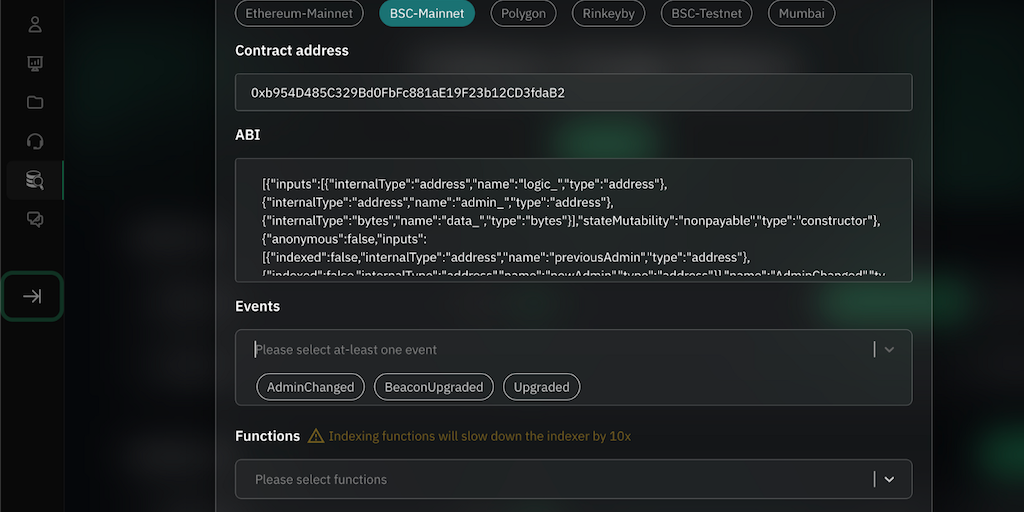1024x512 pixels.
Task: Select the Polygon network option
Action: (524, 13)
